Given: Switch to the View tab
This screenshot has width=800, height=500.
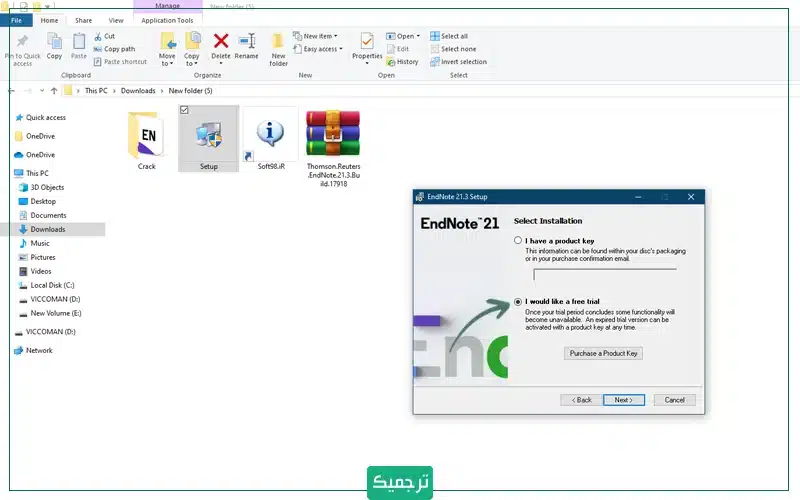Looking at the screenshot, I should [x=116, y=20].
